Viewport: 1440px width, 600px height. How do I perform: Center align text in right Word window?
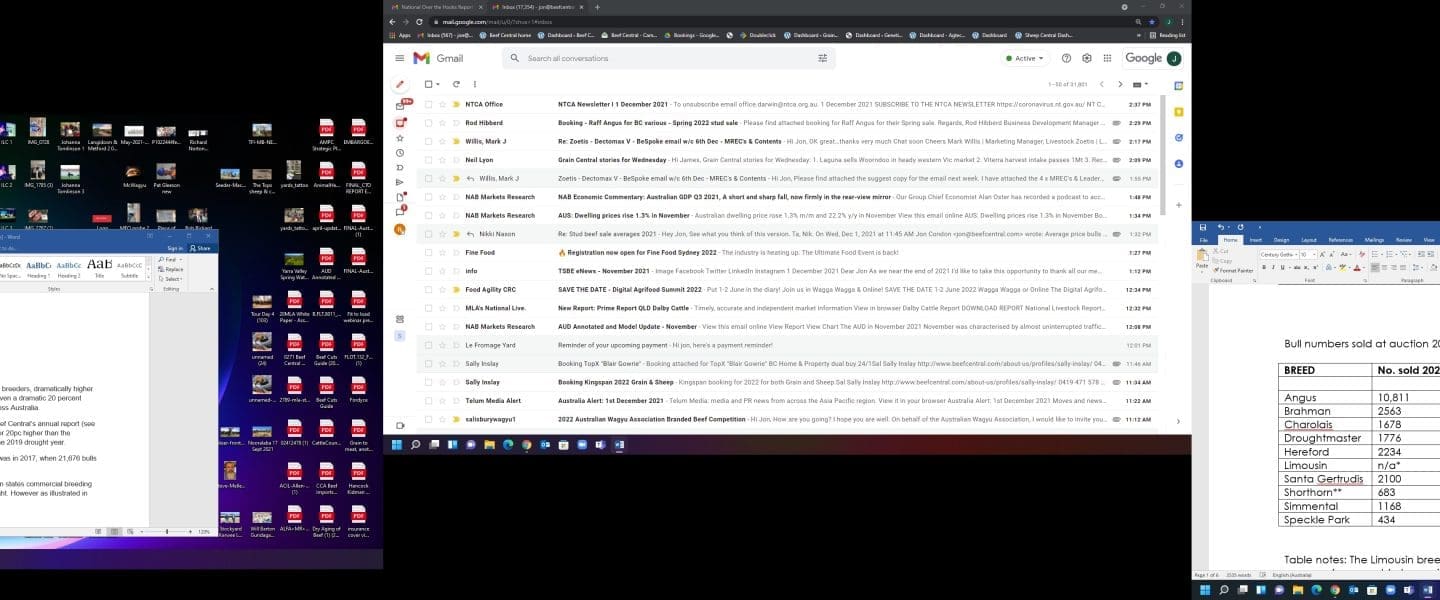1386,267
